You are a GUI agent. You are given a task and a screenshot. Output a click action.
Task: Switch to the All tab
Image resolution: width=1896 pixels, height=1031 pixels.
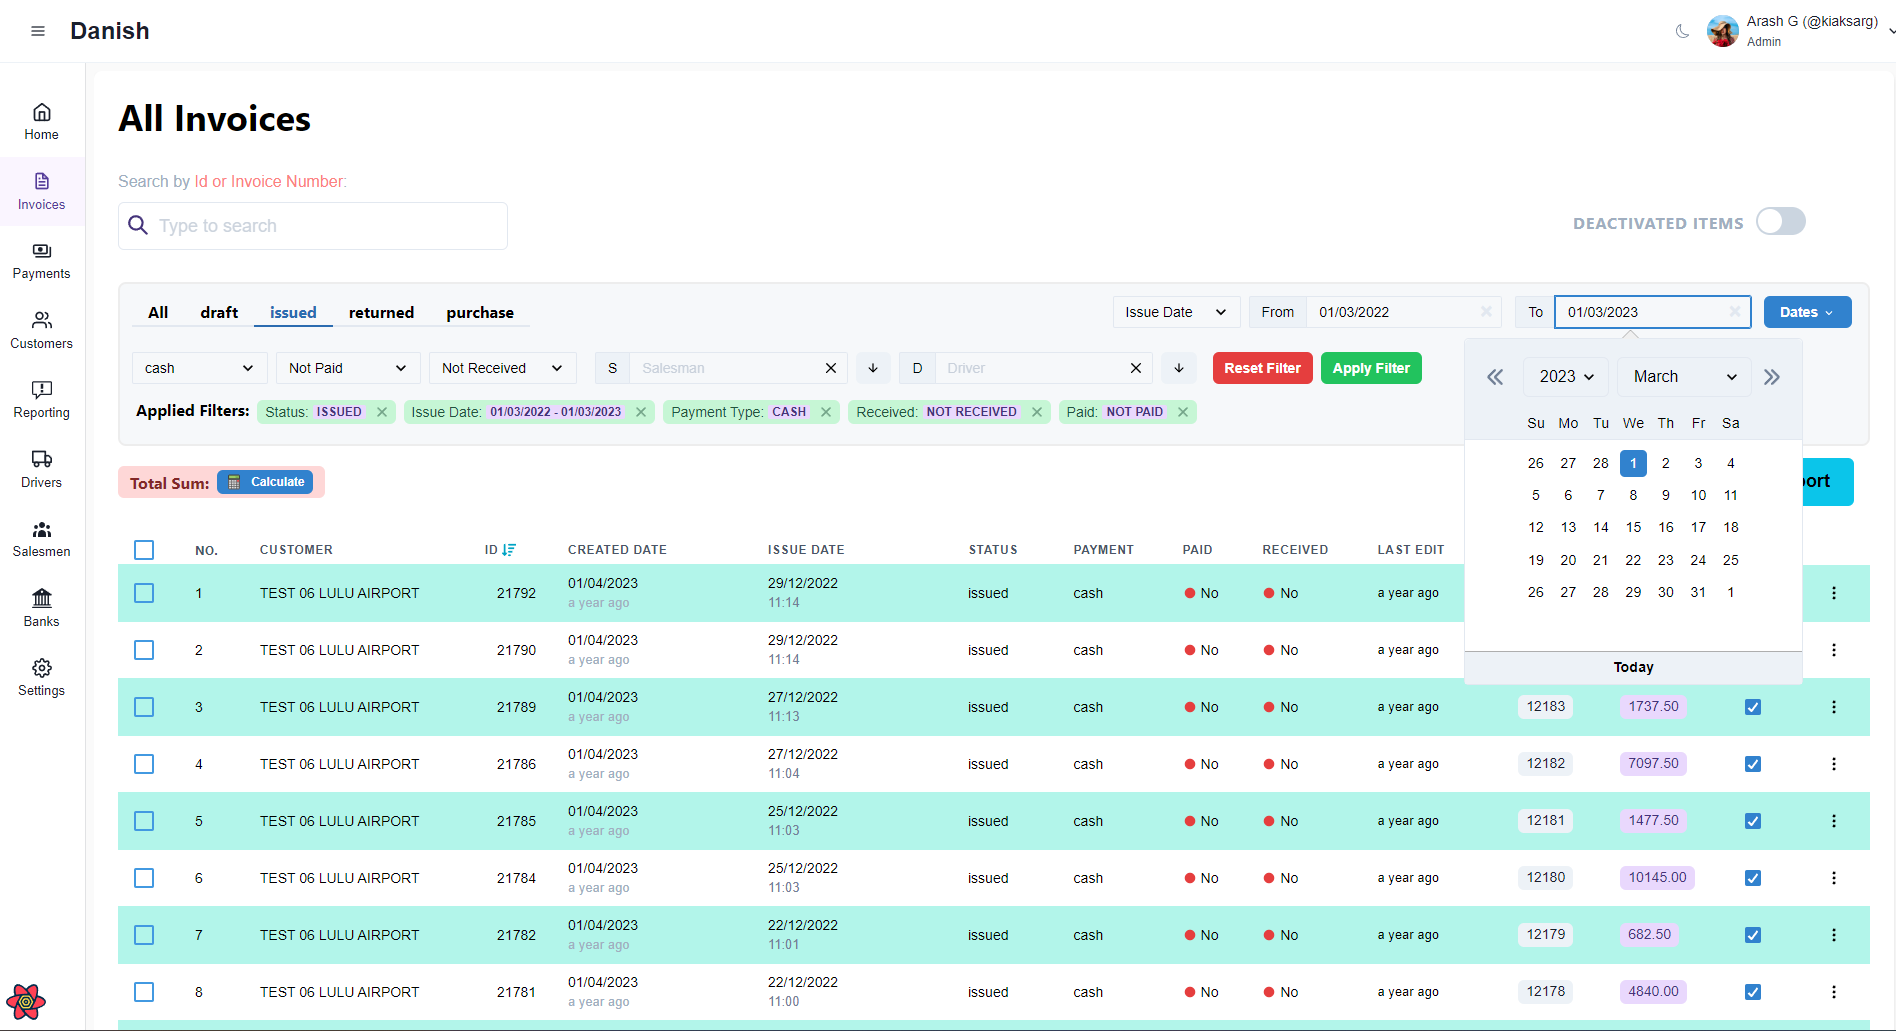coord(158,313)
